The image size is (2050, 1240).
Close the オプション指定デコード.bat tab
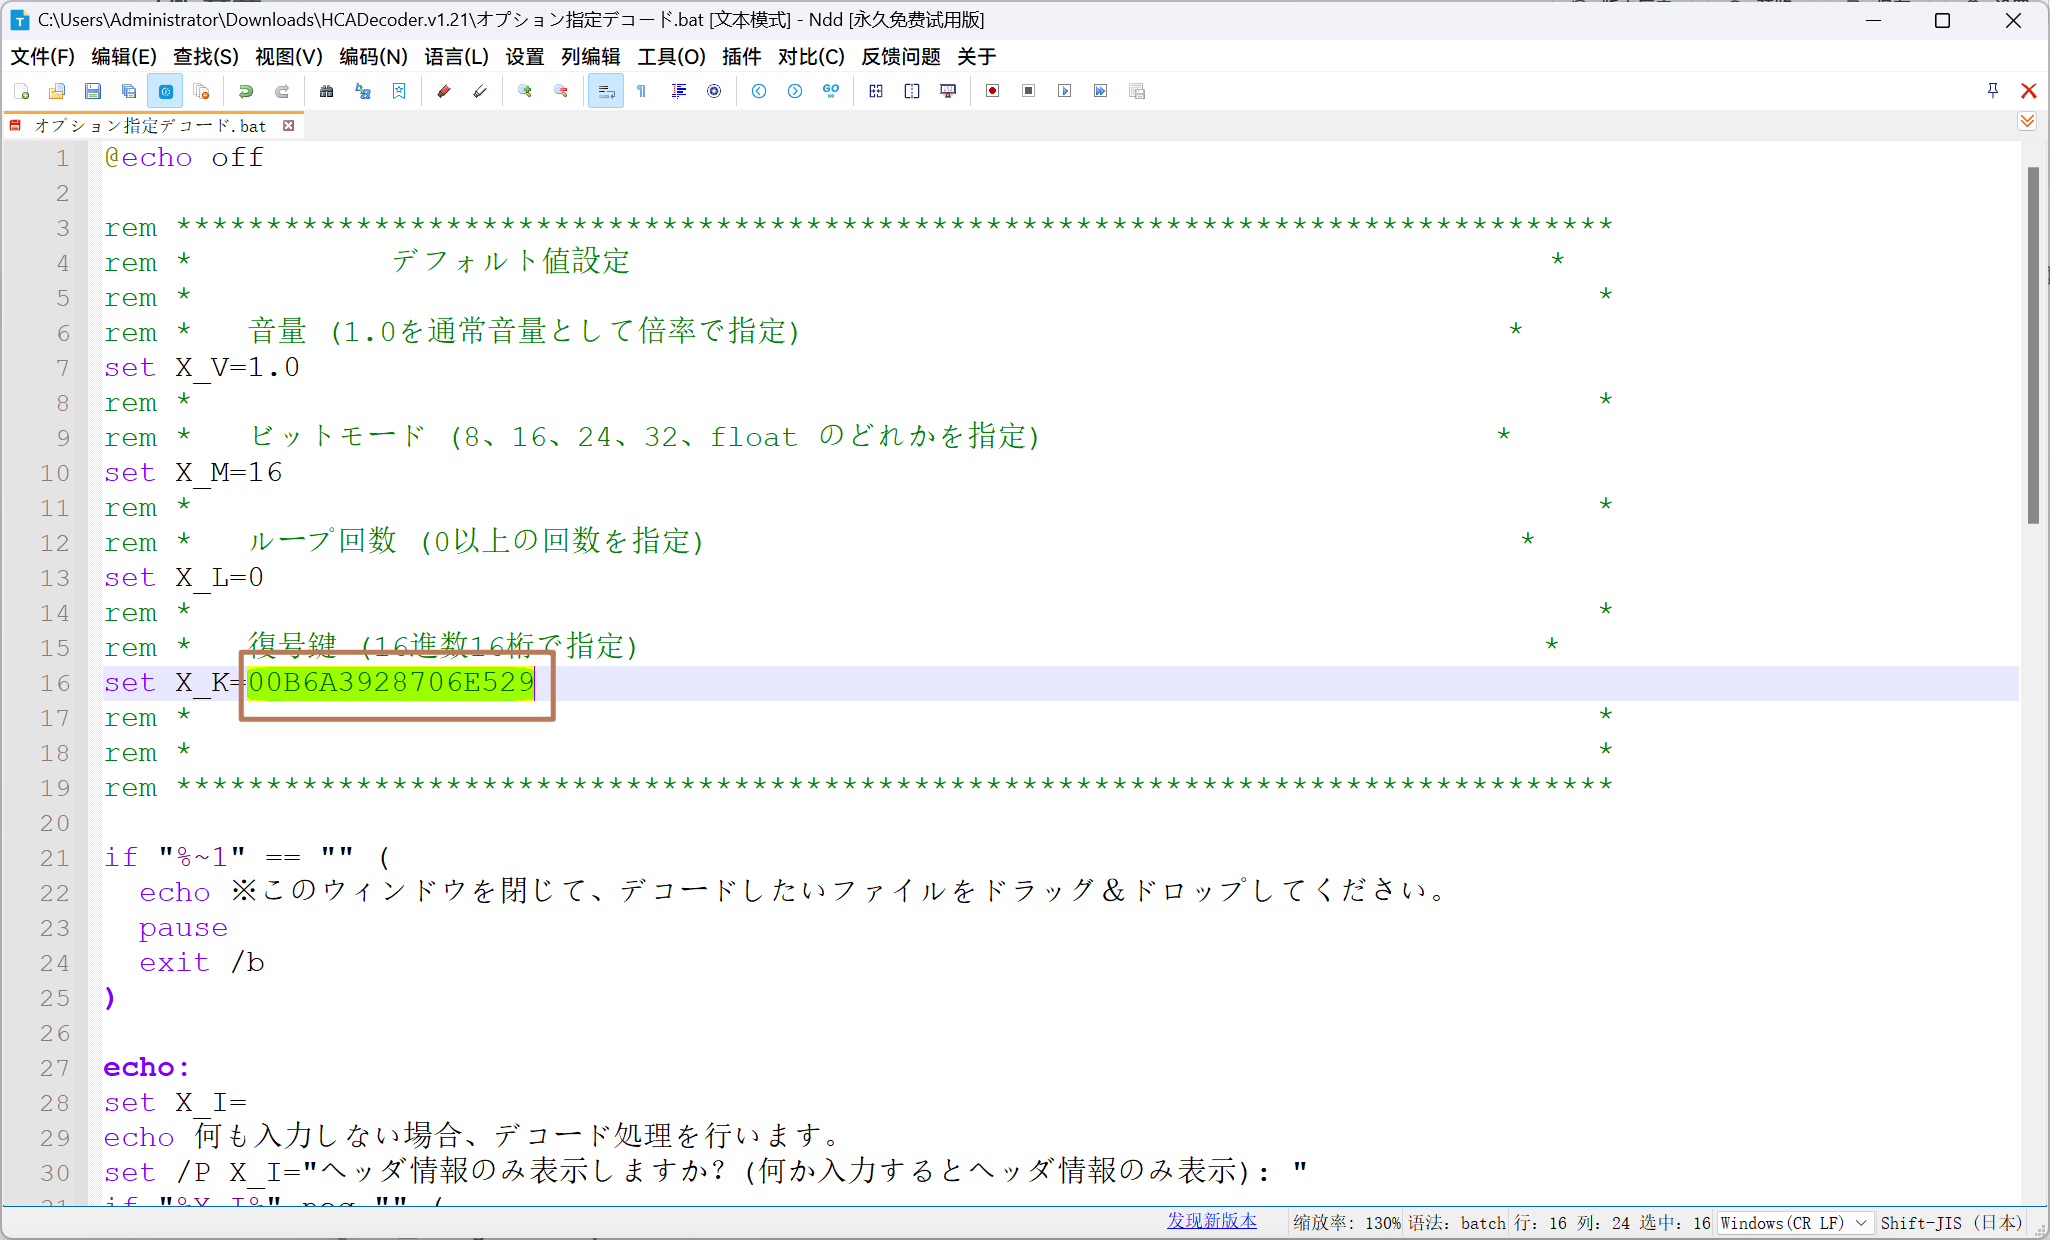289,126
